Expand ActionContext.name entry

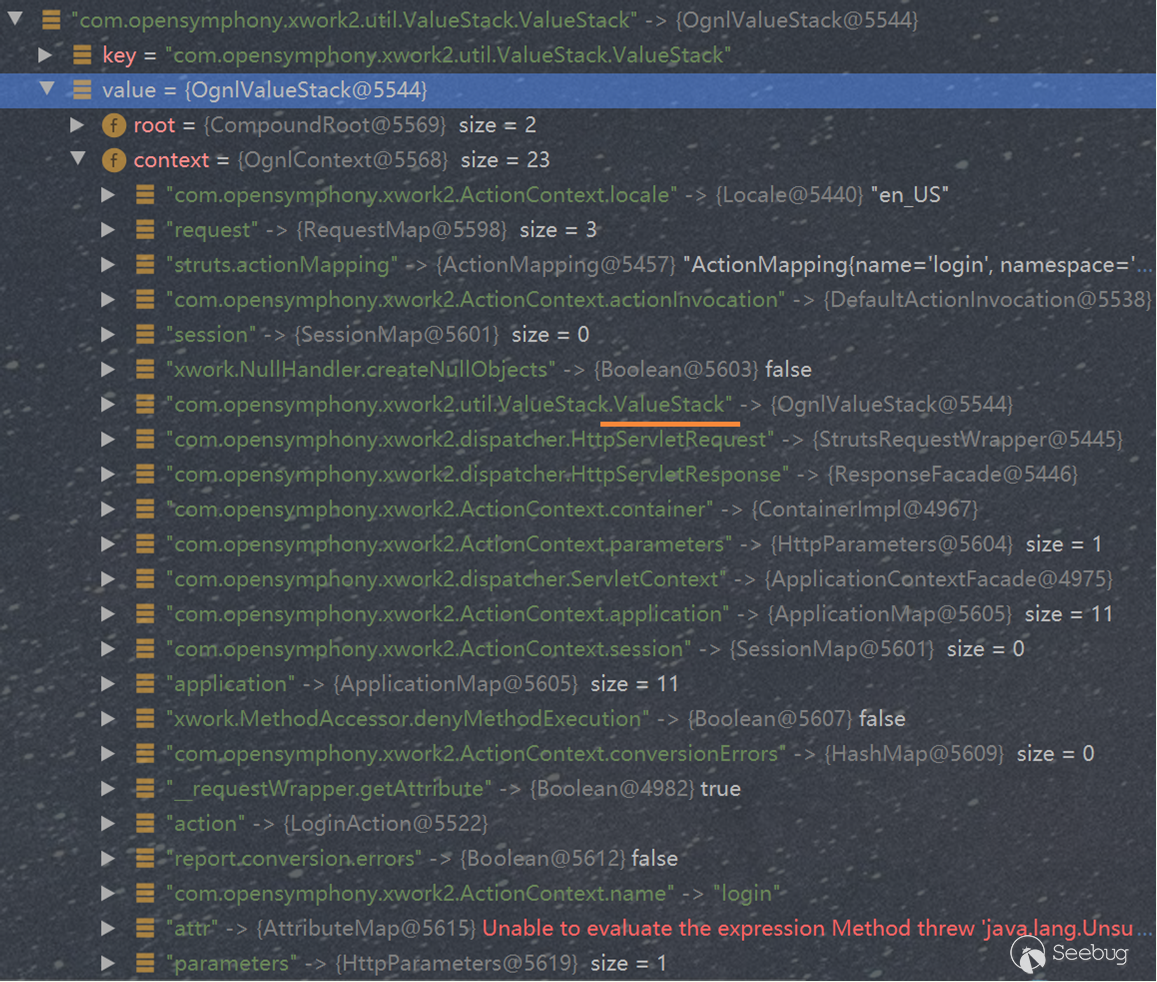108,893
